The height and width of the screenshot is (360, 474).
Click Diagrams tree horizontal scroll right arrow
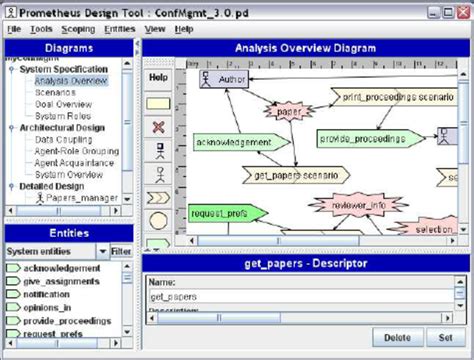[x=116, y=211]
